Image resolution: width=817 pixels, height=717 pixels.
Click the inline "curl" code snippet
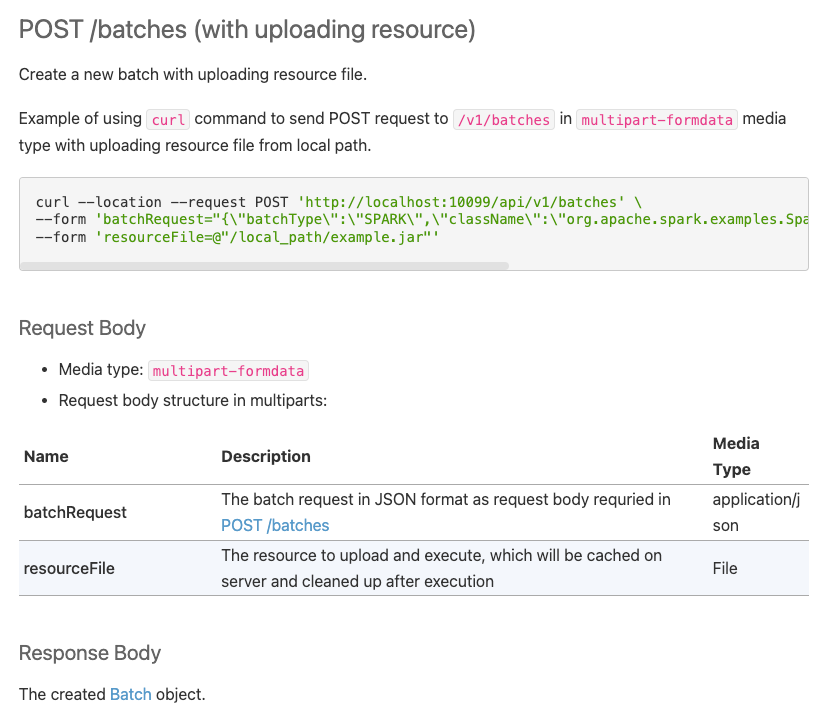click(x=168, y=119)
